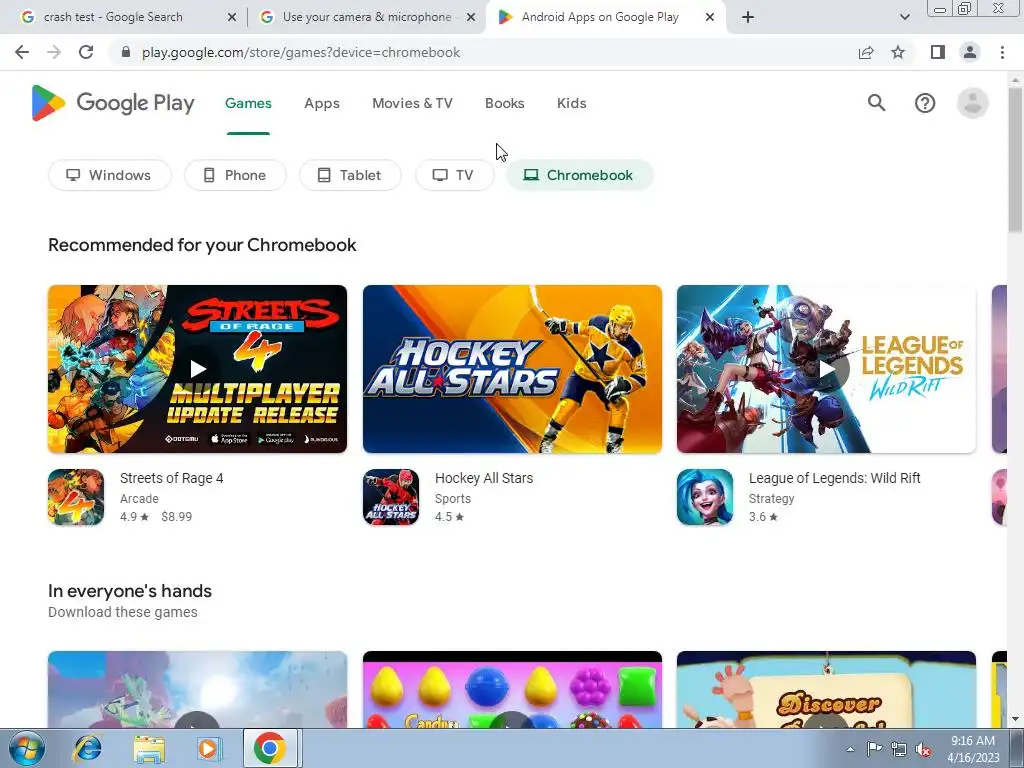Image resolution: width=1024 pixels, height=768 pixels.
Task: Select the Windows device filter chip
Action: tap(110, 175)
